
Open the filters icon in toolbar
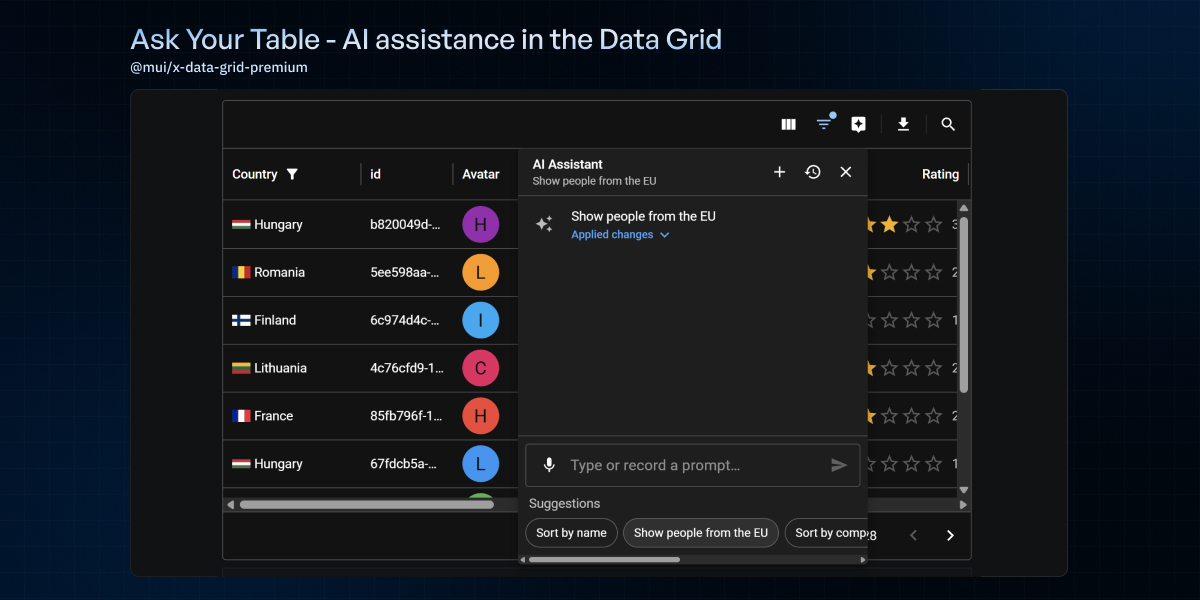click(x=823, y=125)
